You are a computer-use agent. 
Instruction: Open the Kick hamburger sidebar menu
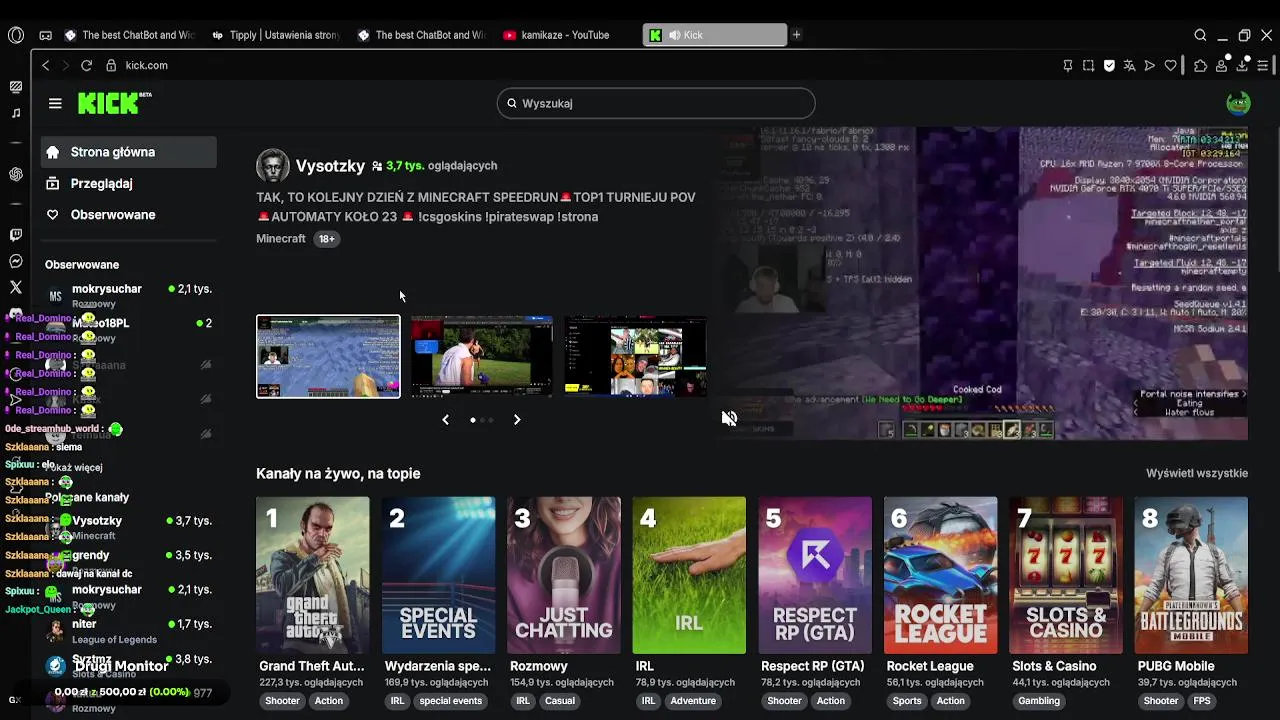[x=55, y=103]
